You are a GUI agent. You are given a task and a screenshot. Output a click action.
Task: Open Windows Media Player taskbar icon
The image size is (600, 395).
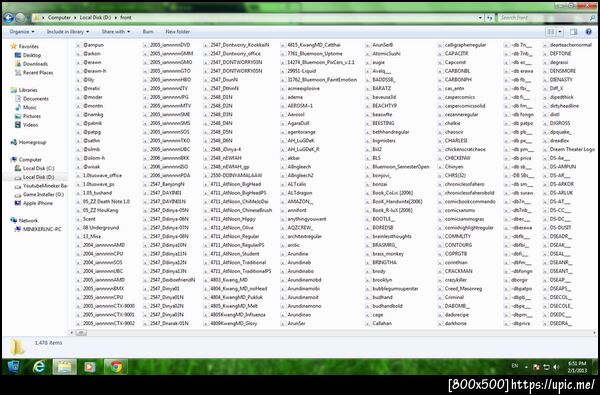[x=90, y=367]
